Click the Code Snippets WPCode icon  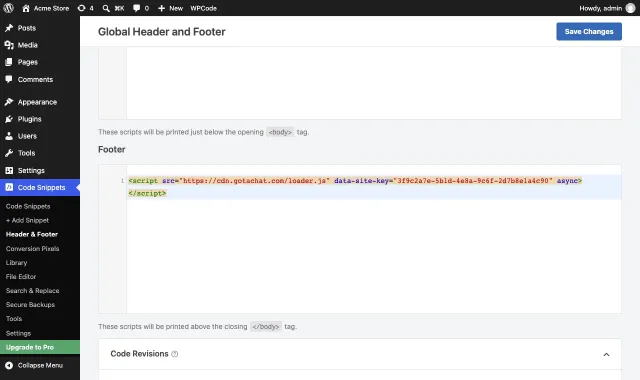click(x=9, y=187)
